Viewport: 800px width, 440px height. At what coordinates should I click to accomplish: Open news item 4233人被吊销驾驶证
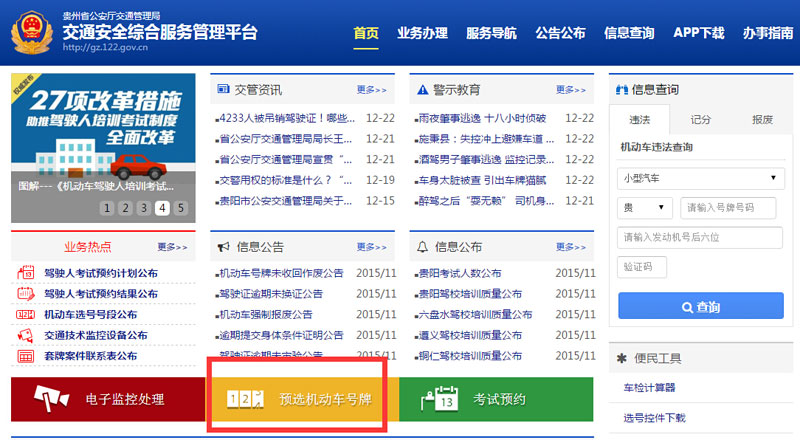pos(287,118)
